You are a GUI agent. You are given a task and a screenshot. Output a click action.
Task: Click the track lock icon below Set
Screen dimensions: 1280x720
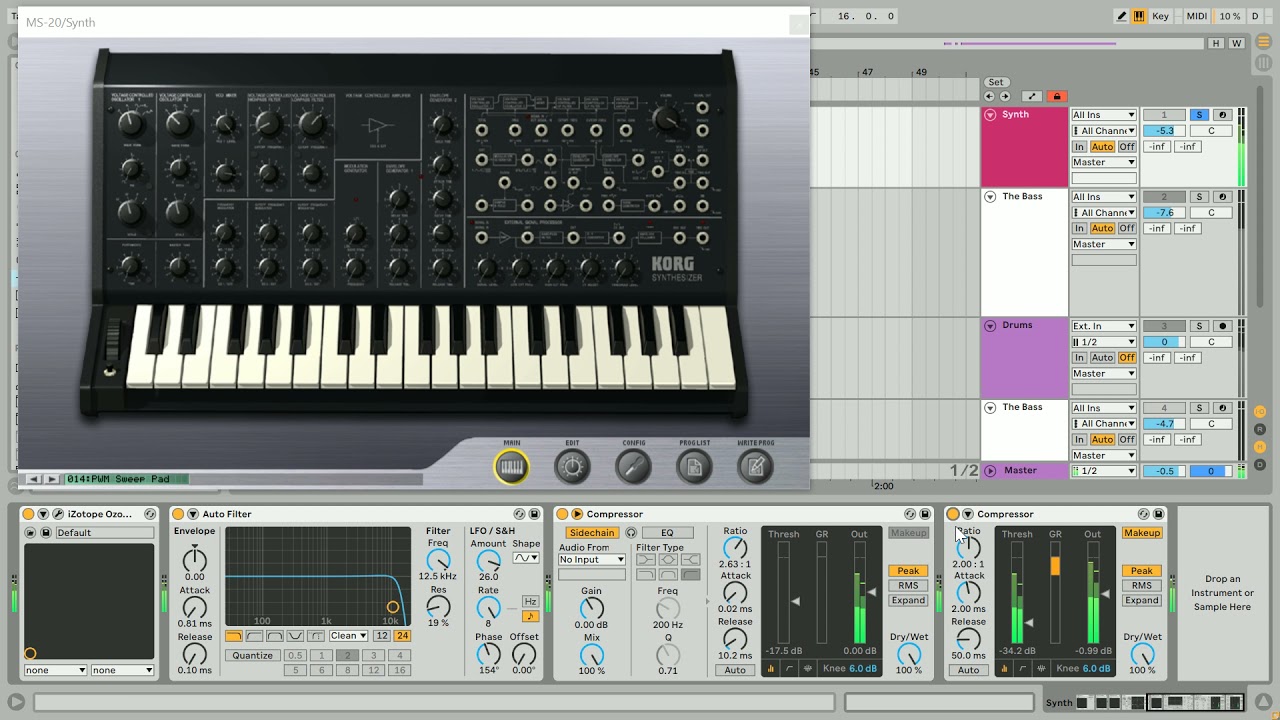[1055, 97]
